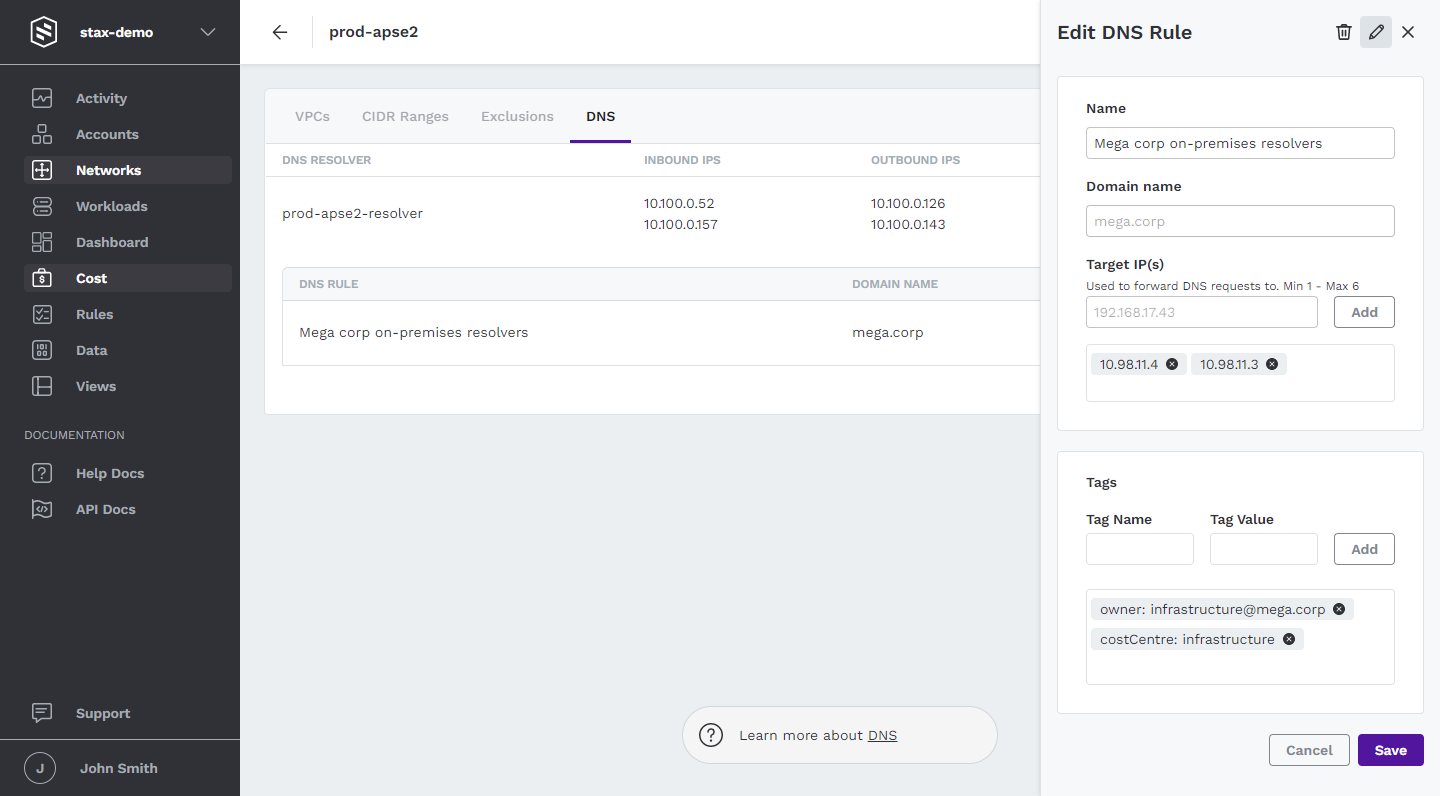
Task: Click the question mark help icon
Action: pos(711,735)
